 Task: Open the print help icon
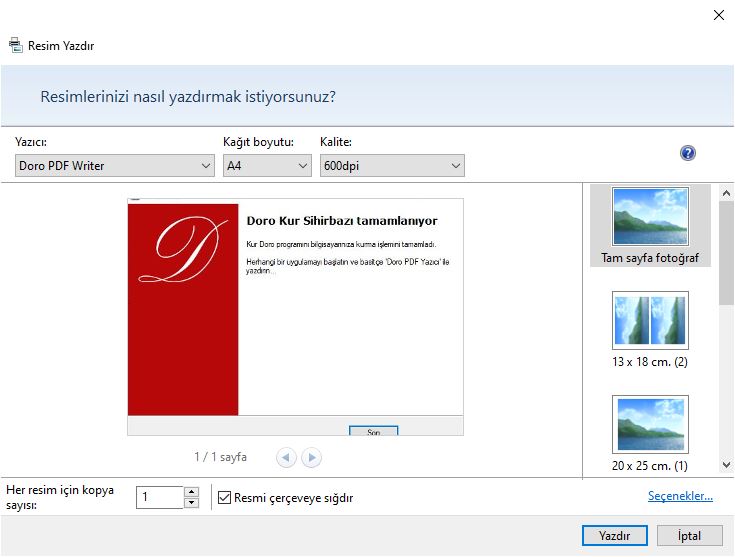click(688, 153)
